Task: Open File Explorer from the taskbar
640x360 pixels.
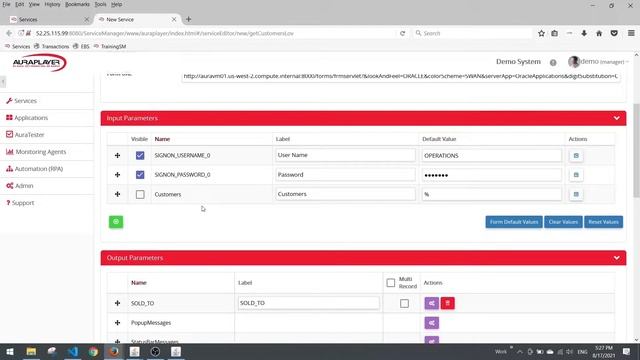Action: point(31,351)
